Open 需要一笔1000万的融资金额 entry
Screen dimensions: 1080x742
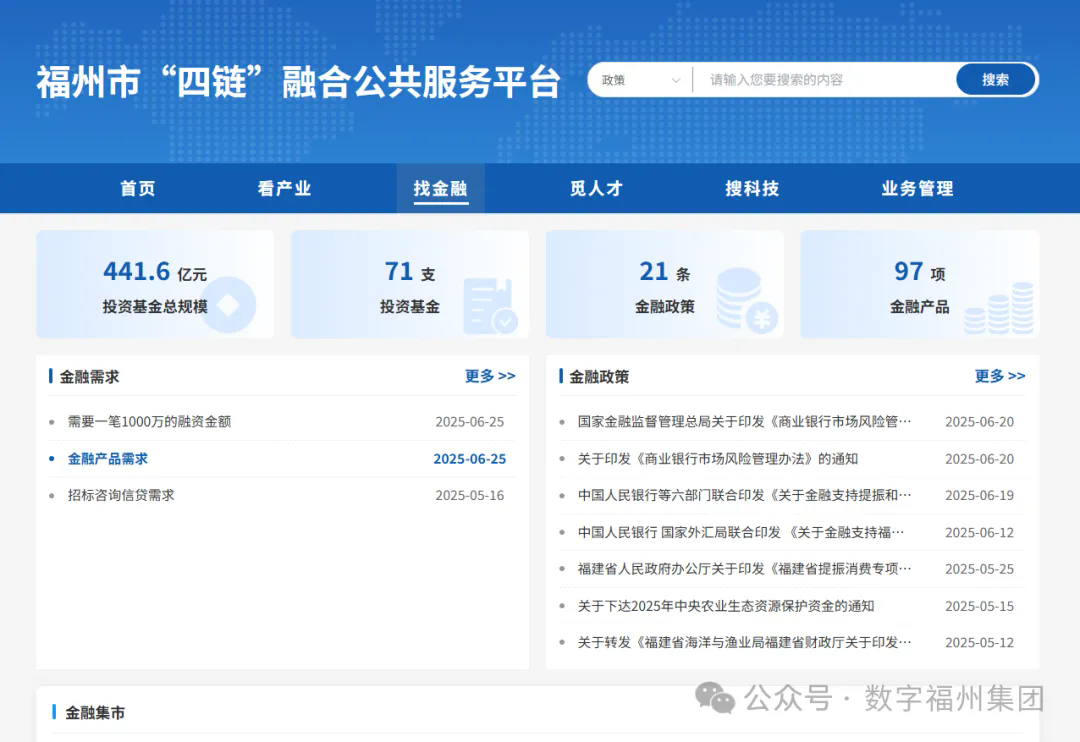(x=149, y=422)
